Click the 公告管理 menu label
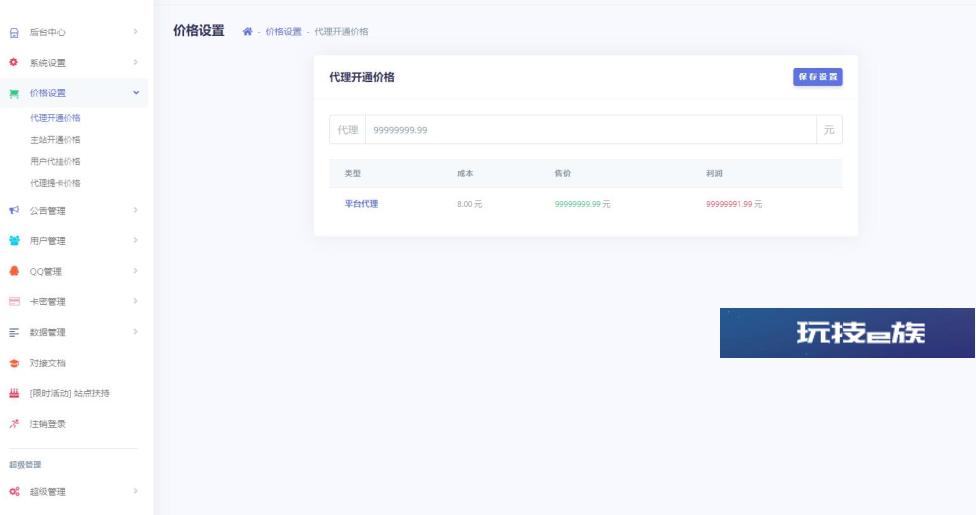Screen dimensions: 976x515 (x=47, y=210)
